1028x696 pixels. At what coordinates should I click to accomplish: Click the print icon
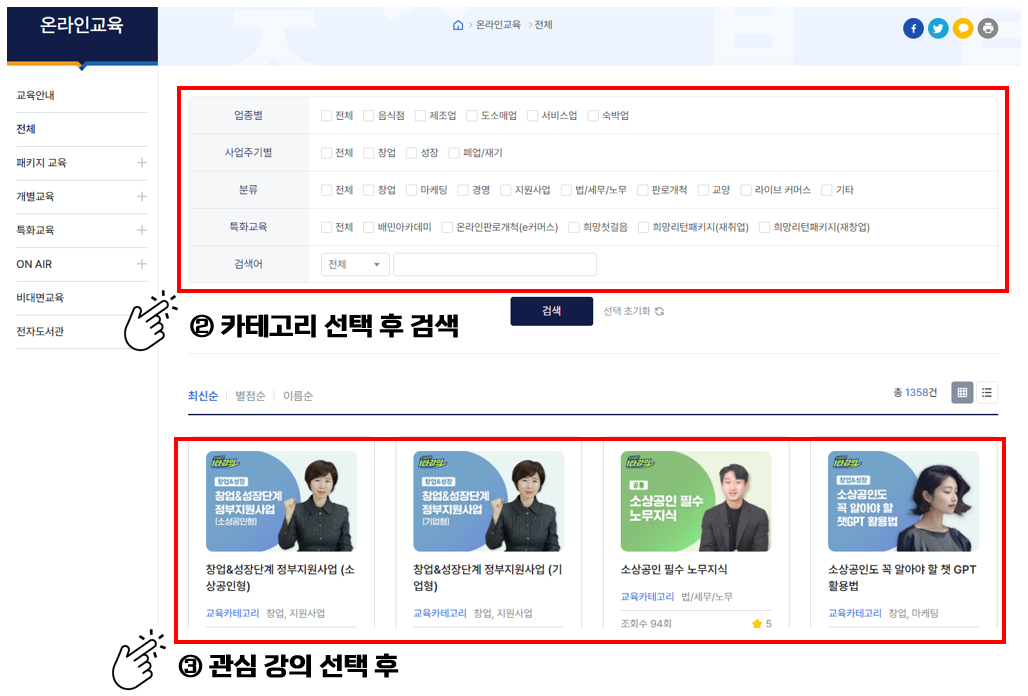[x=988, y=28]
